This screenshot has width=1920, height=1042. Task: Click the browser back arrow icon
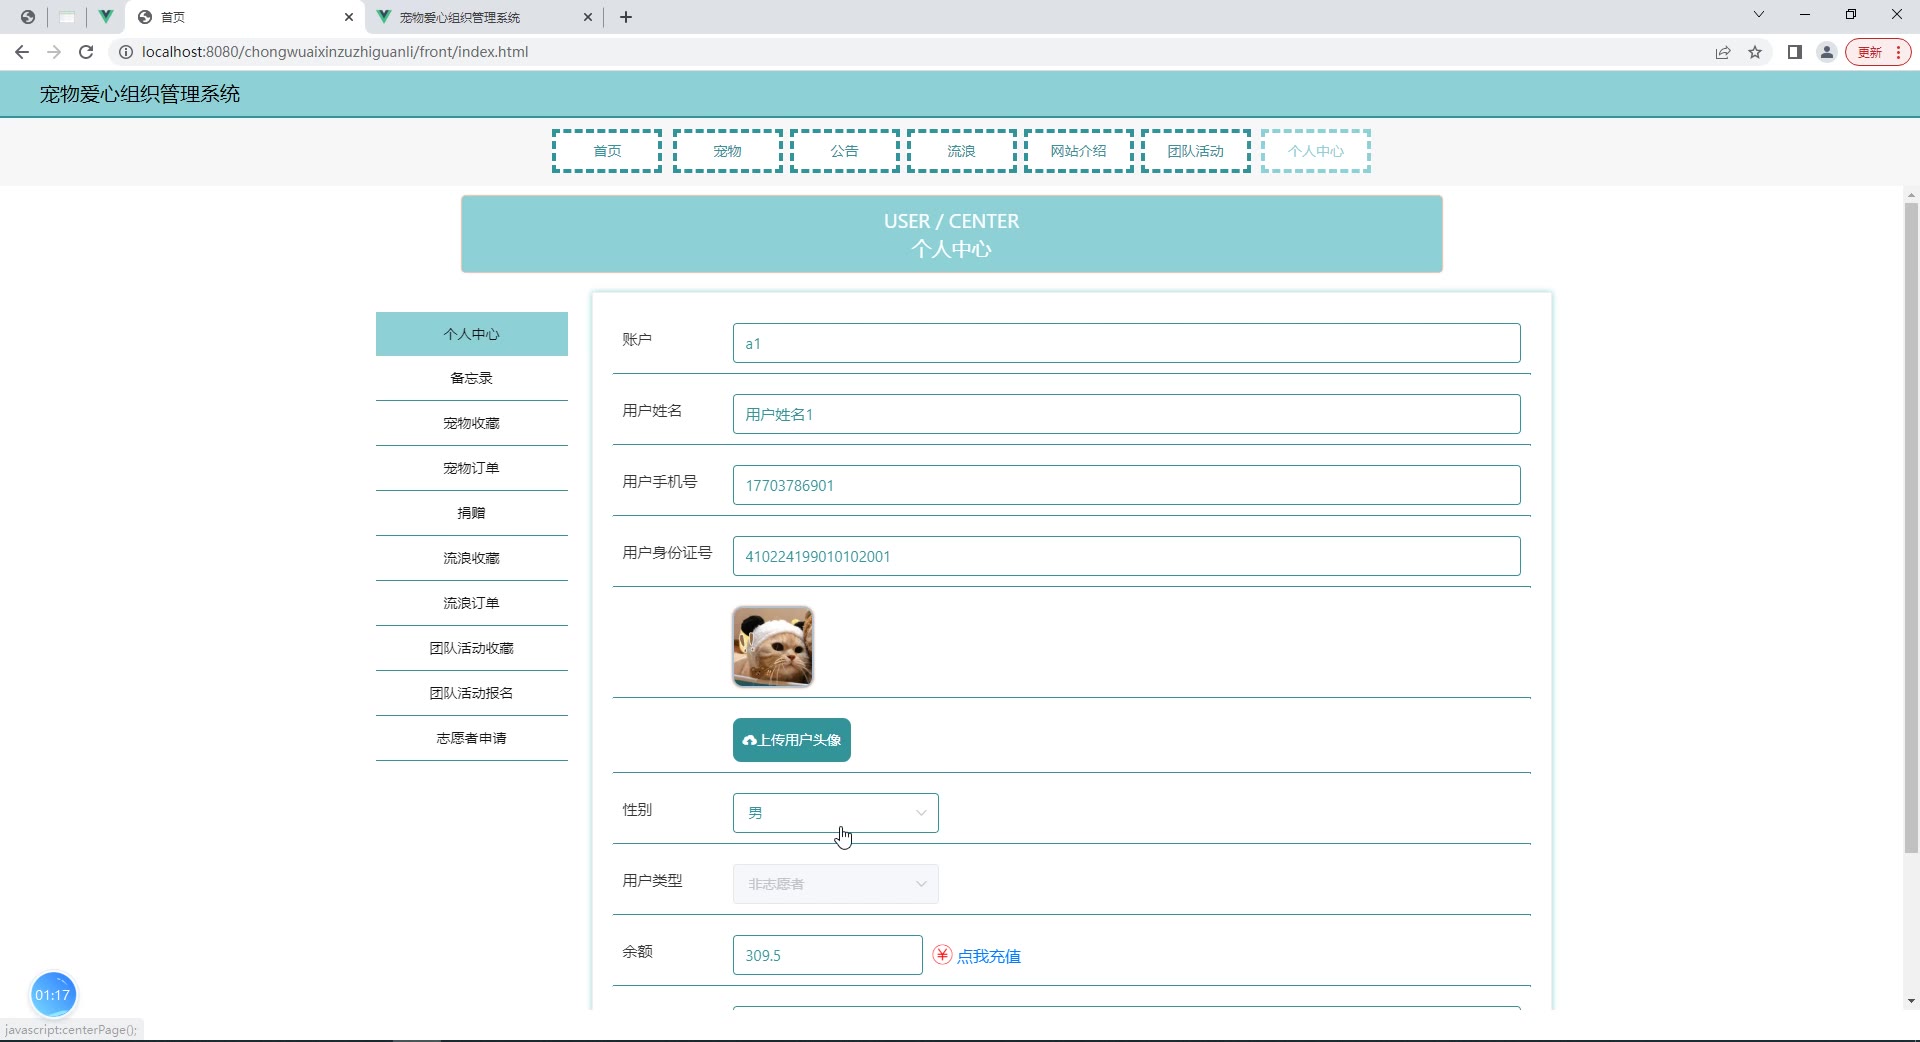pos(22,52)
